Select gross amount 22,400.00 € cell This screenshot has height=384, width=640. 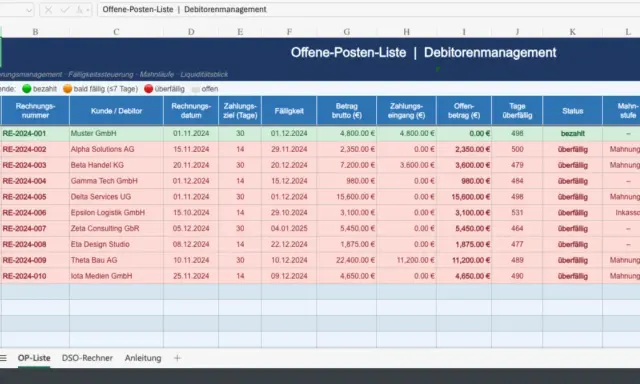tap(347, 260)
